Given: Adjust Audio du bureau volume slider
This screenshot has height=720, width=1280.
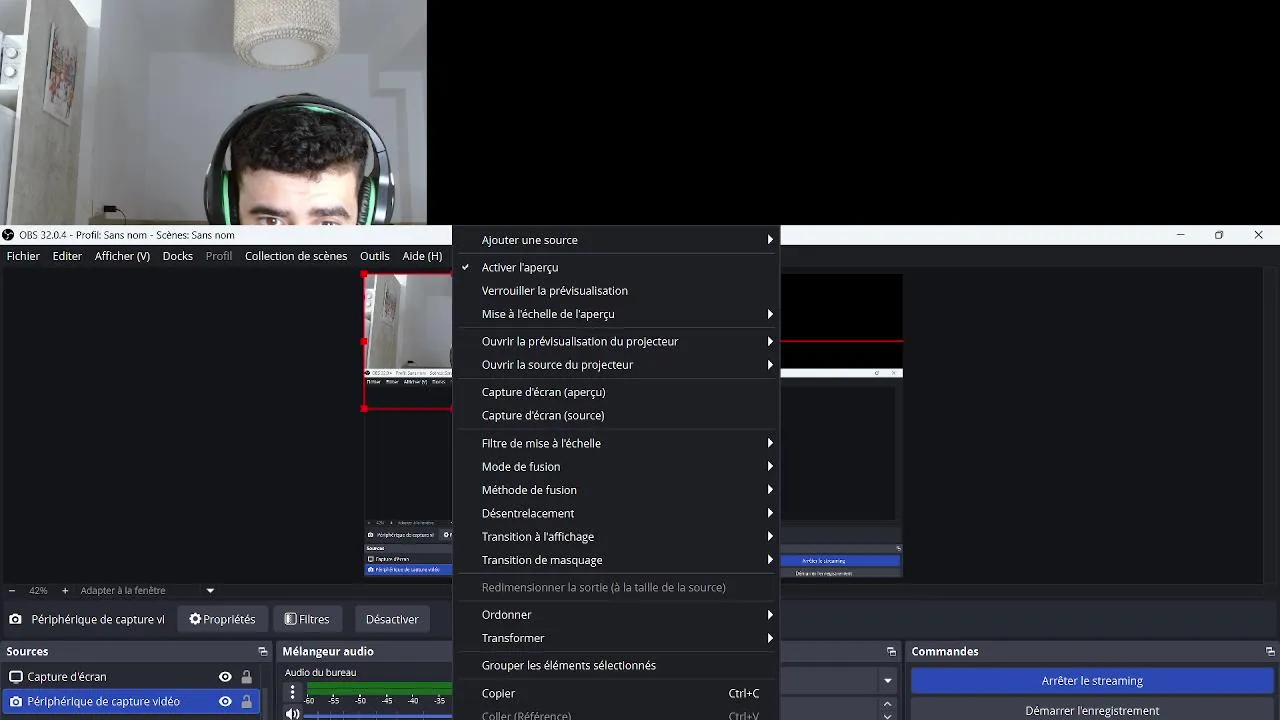Looking at the screenshot, I should click(x=380, y=714).
